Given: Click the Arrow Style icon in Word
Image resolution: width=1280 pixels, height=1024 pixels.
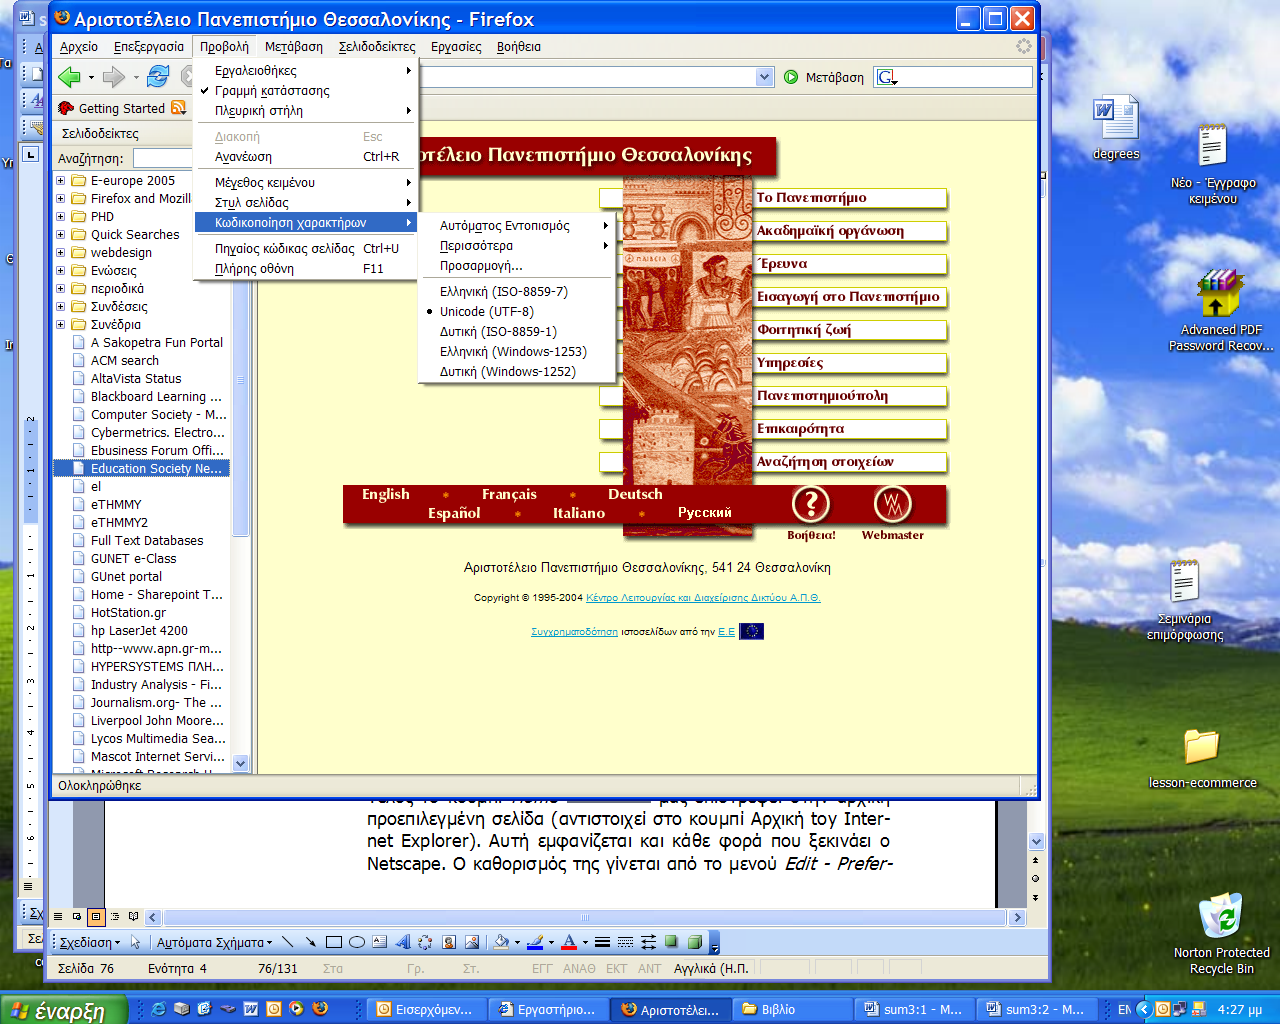Looking at the screenshot, I should [648, 942].
